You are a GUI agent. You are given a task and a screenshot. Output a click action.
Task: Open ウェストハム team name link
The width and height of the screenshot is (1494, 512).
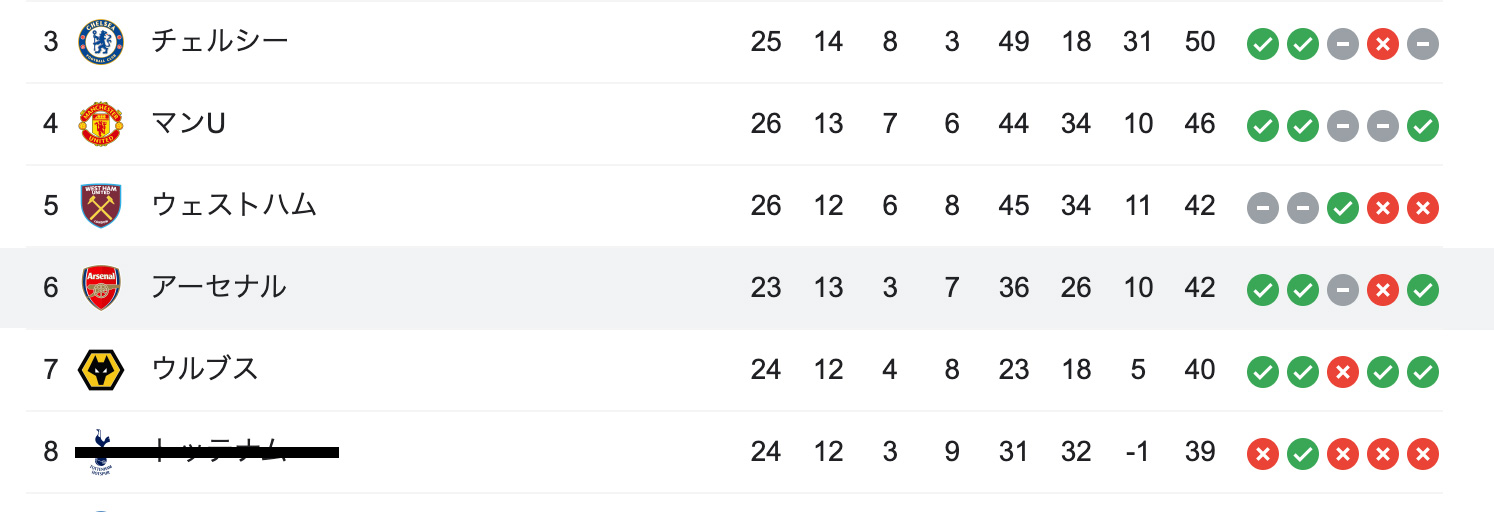(234, 205)
